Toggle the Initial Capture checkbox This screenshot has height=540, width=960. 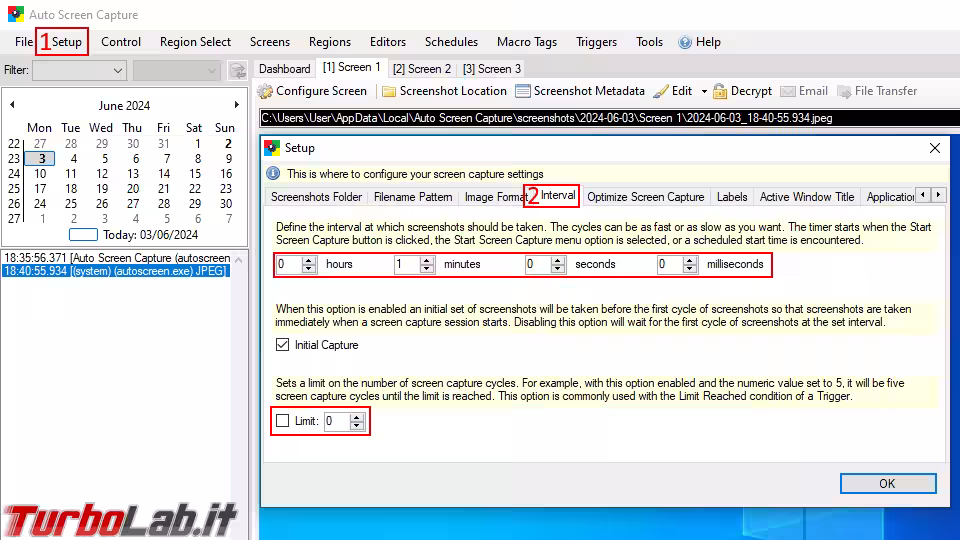[x=282, y=345]
